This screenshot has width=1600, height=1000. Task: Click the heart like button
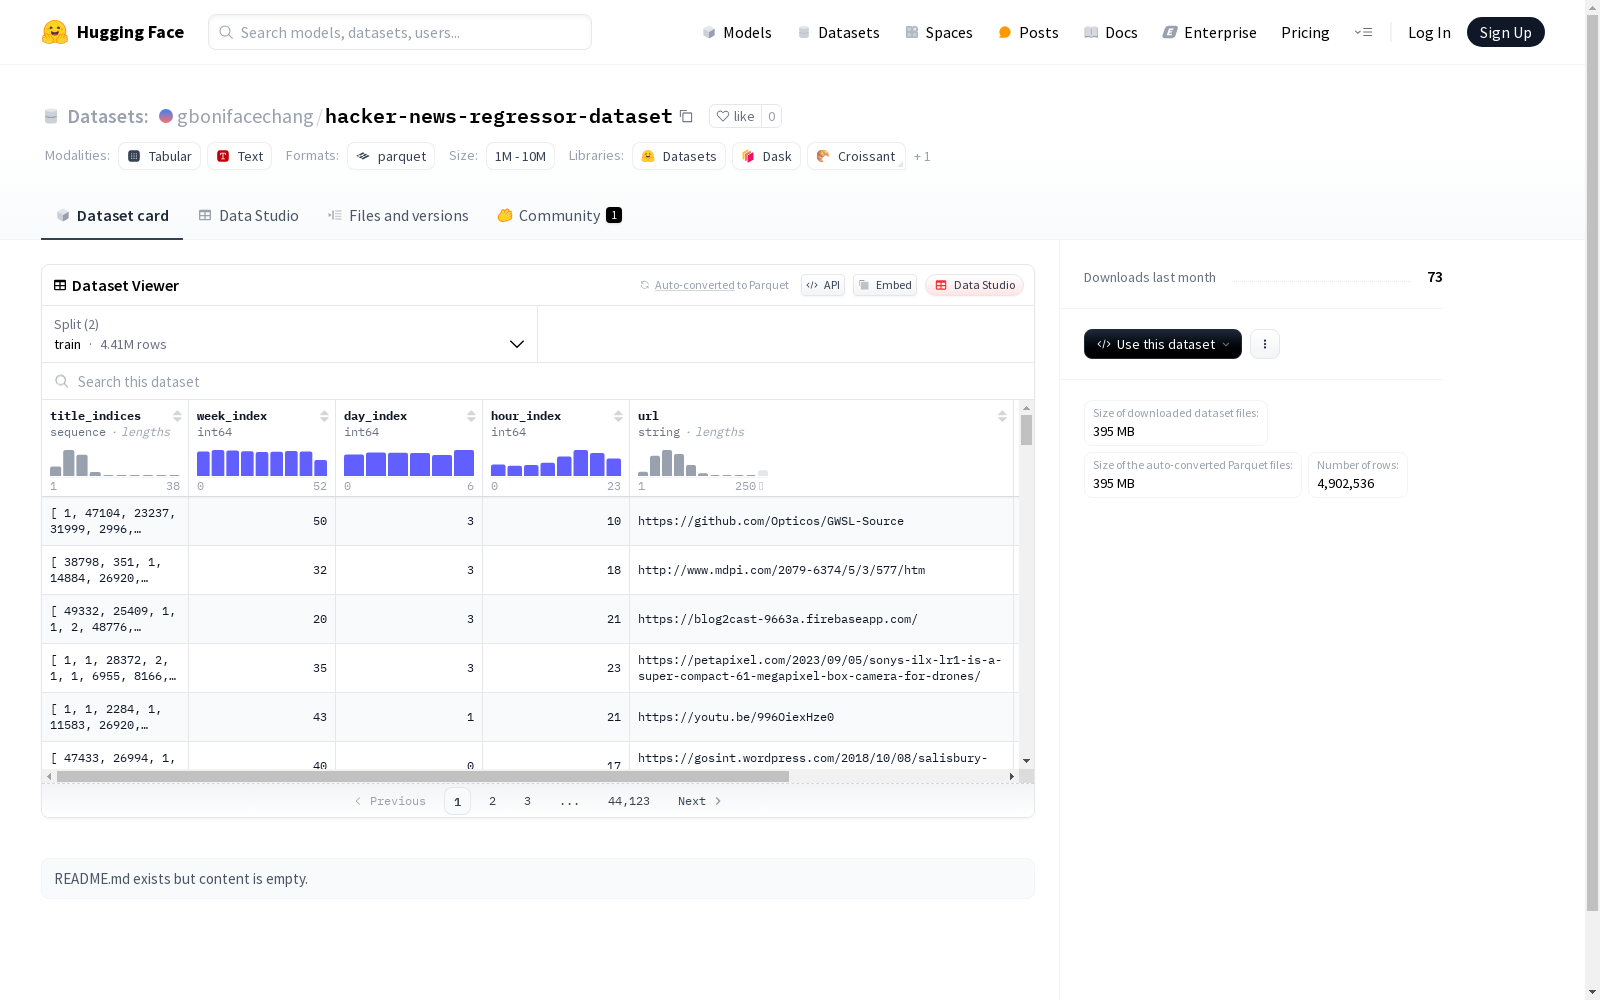pyautogui.click(x=735, y=116)
